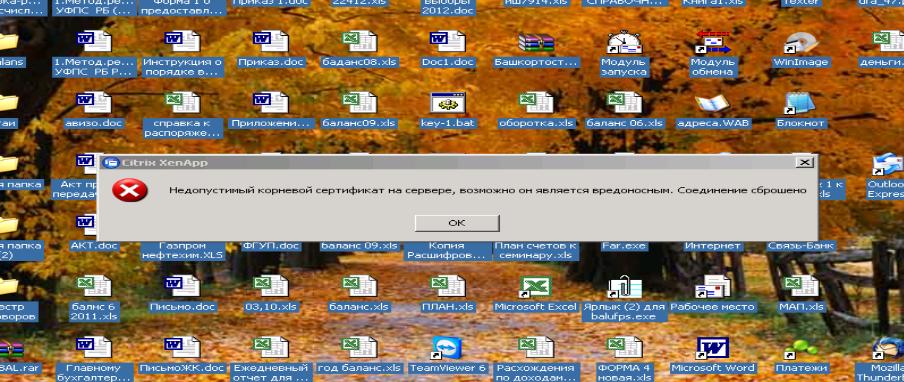904x382 pixels.
Task: Select the Приказ.doc desktop icon
Action: (270, 41)
